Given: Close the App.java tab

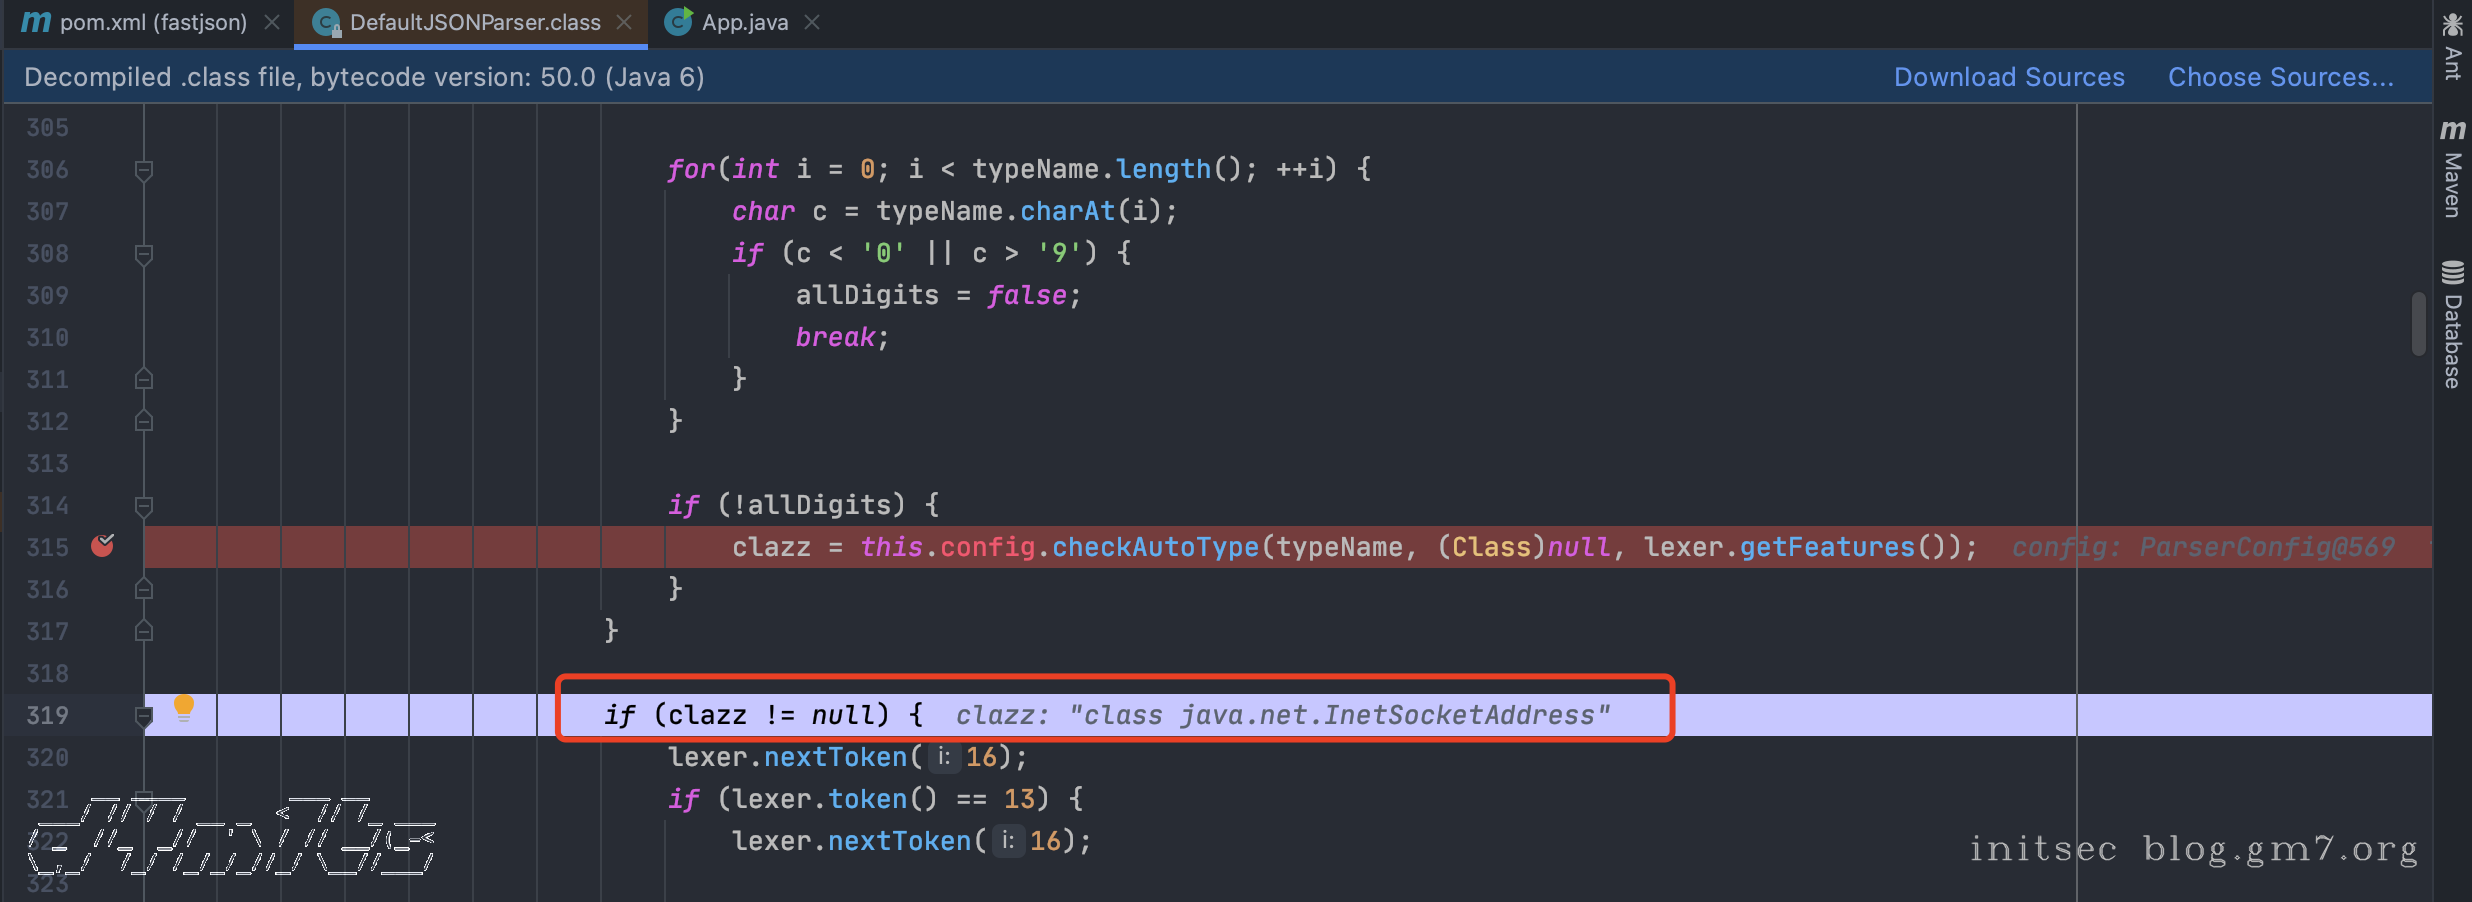Looking at the screenshot, I should 812,22.
